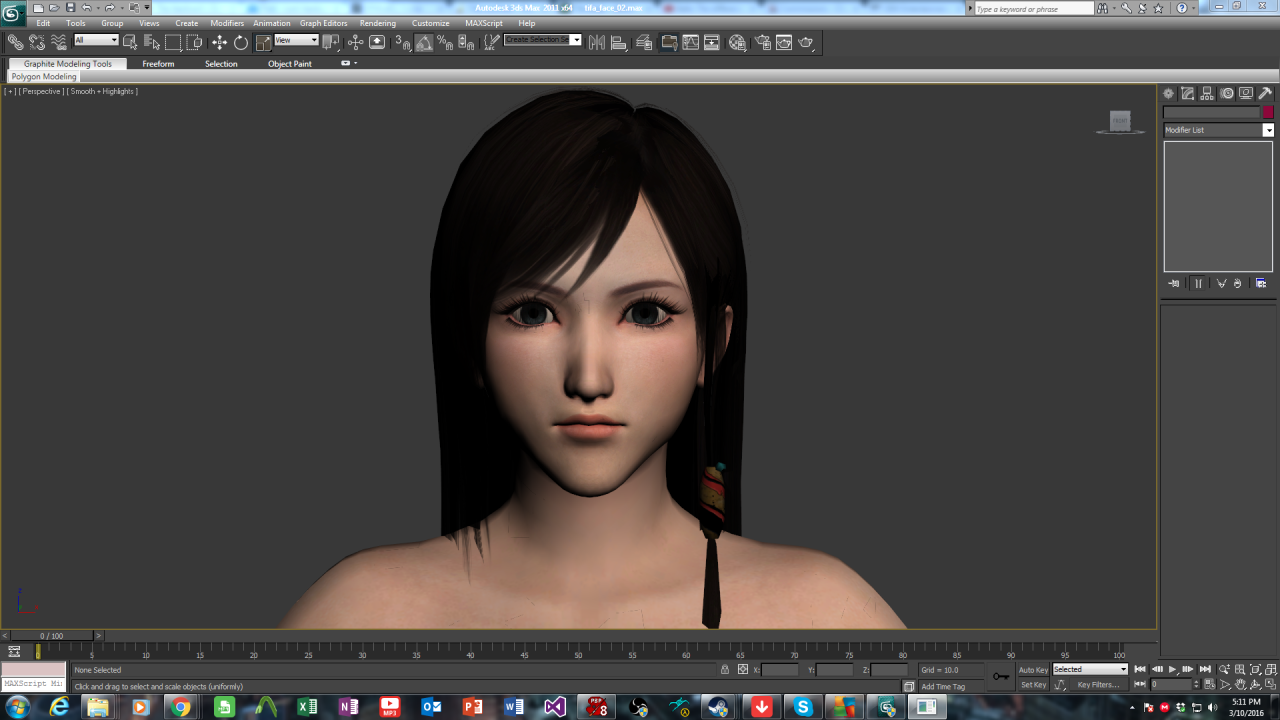Image resolution: width=1280 pixels, height=720 pixels.
Task: Click Go to End playback button
Action: [x=1205, y=669]
